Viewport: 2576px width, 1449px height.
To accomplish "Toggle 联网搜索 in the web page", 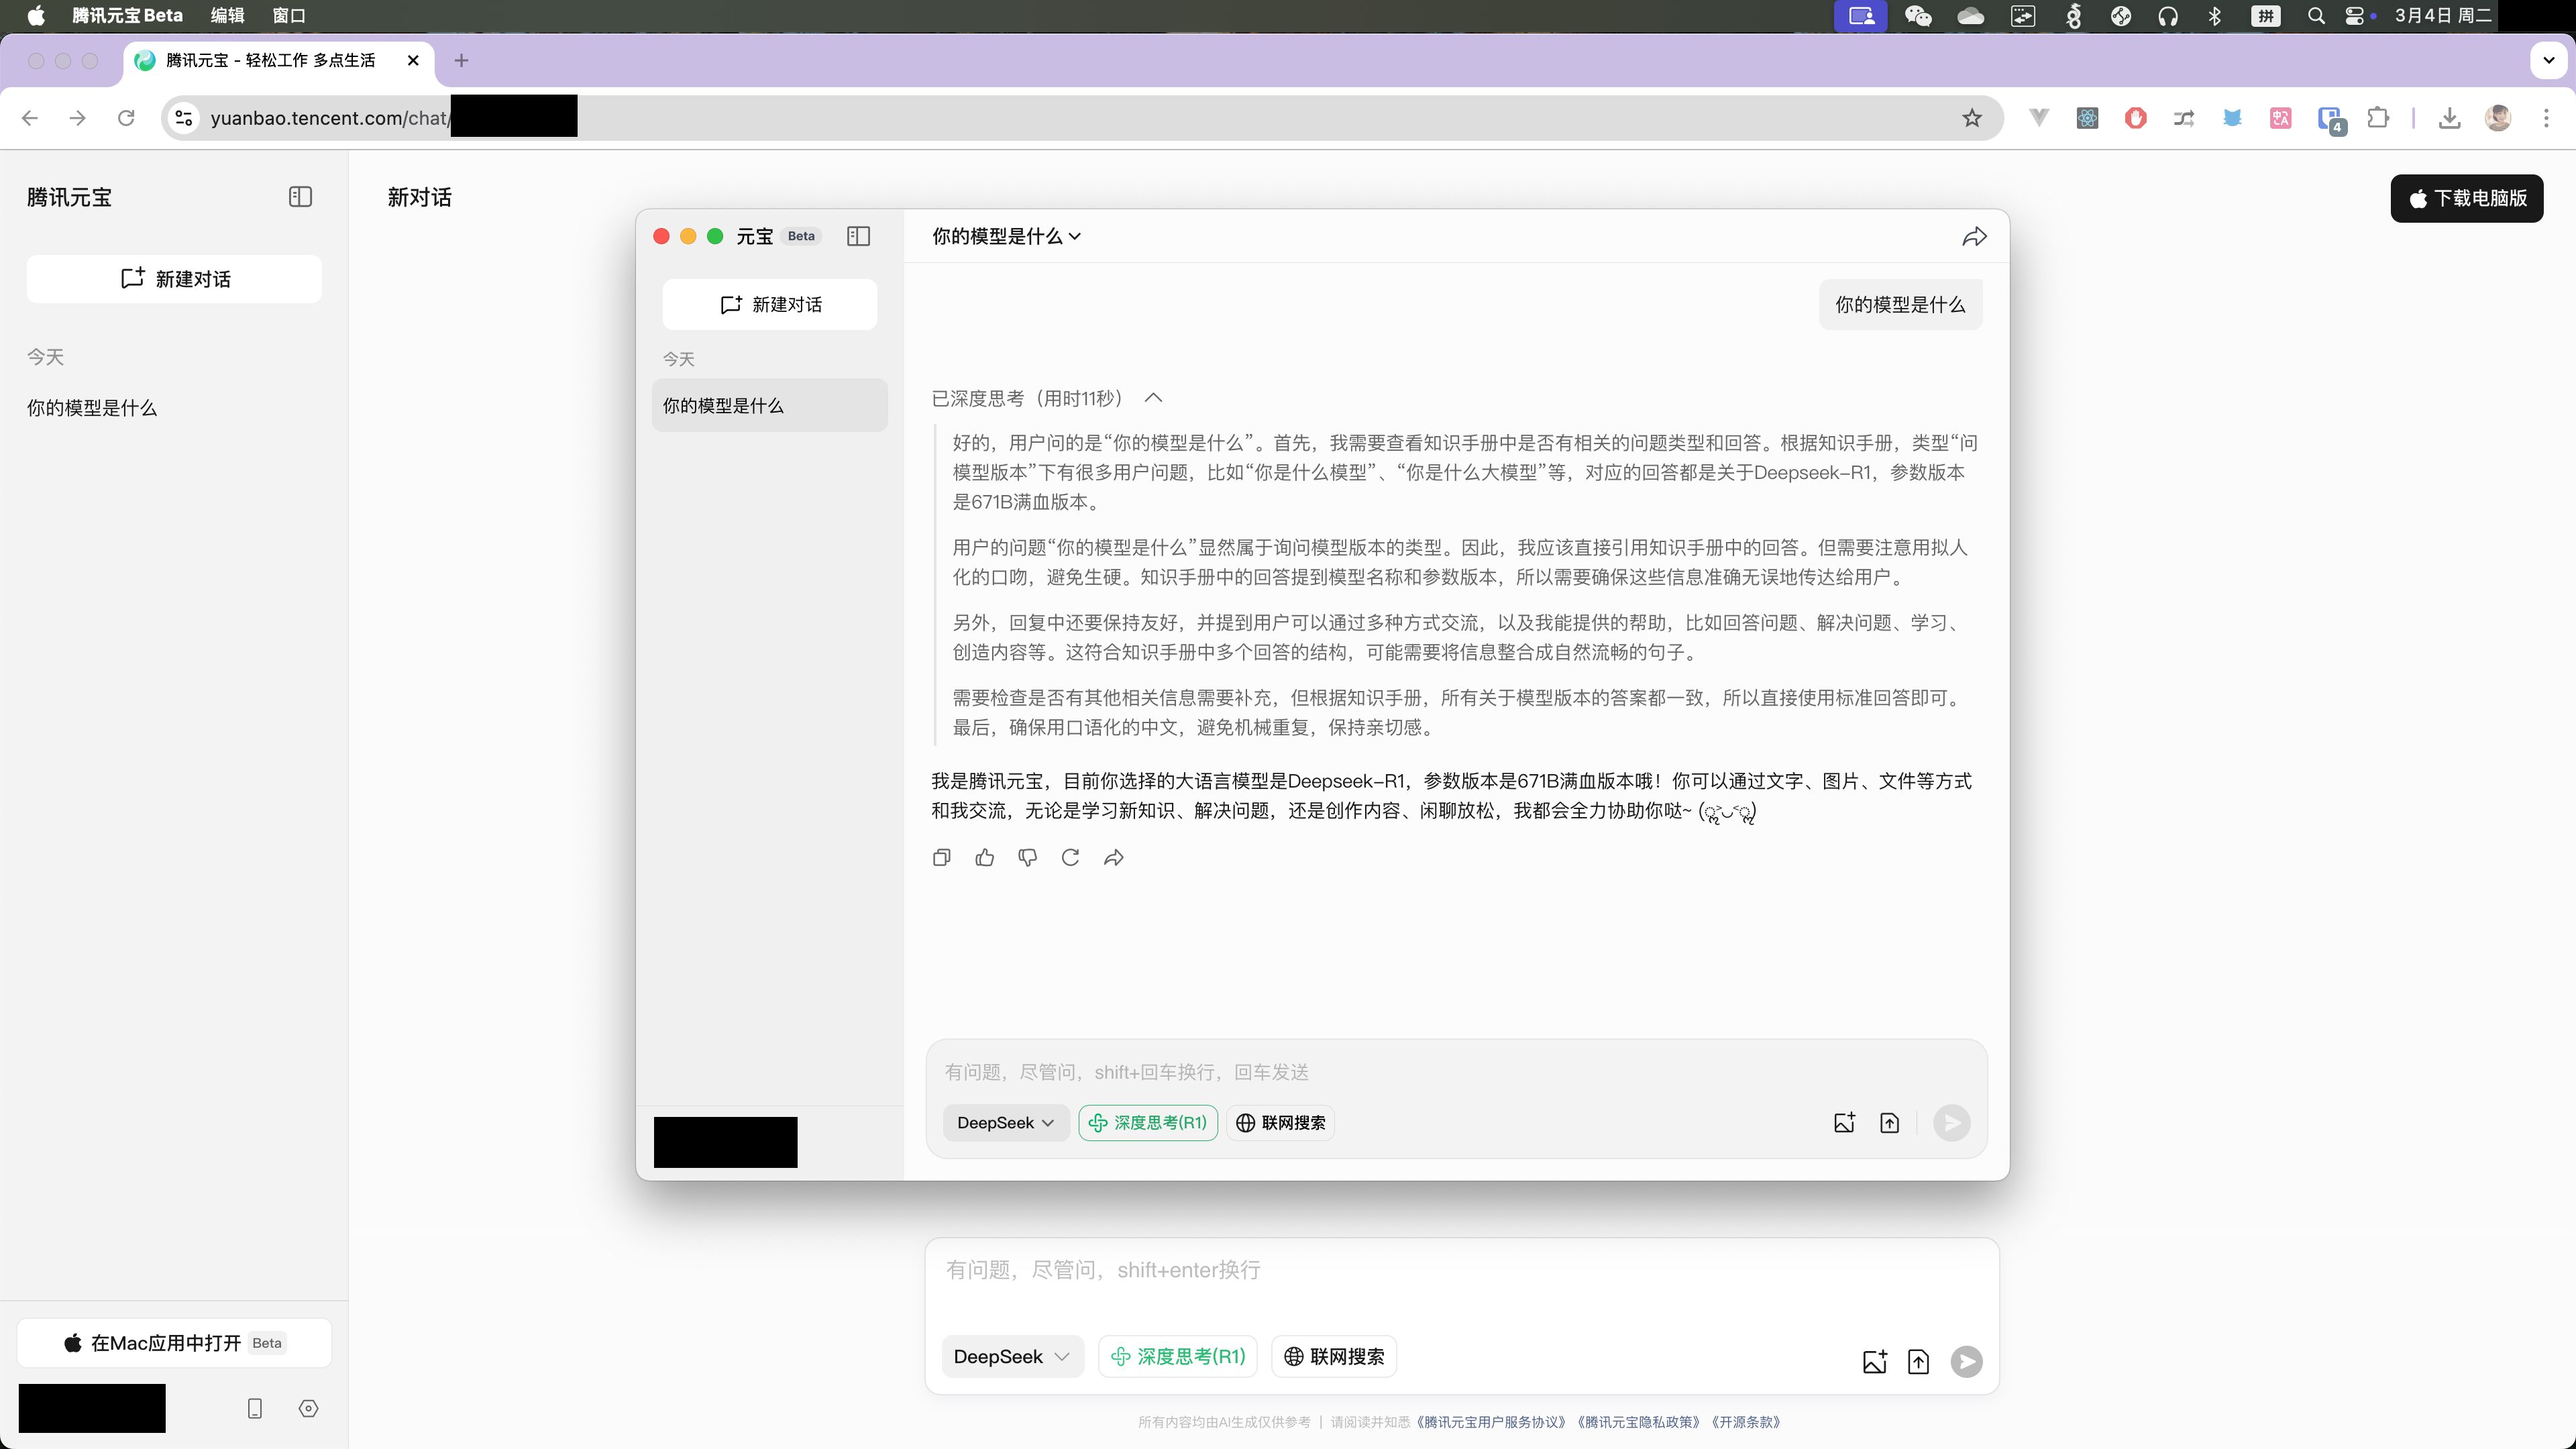I will (x=1334, y=1357).
